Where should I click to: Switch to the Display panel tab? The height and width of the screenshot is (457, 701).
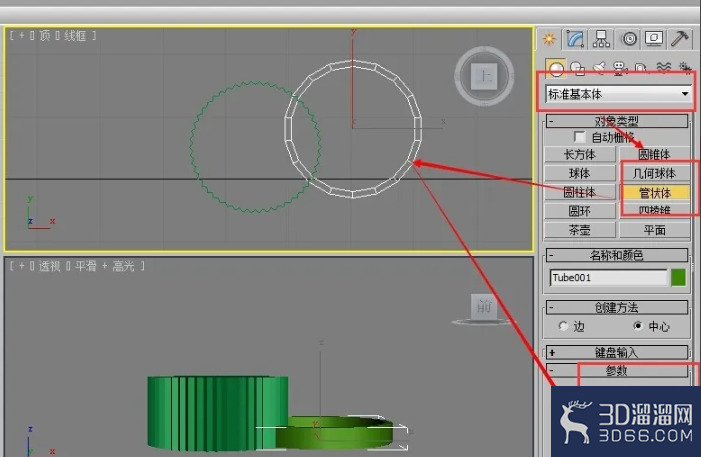[654, 39]
